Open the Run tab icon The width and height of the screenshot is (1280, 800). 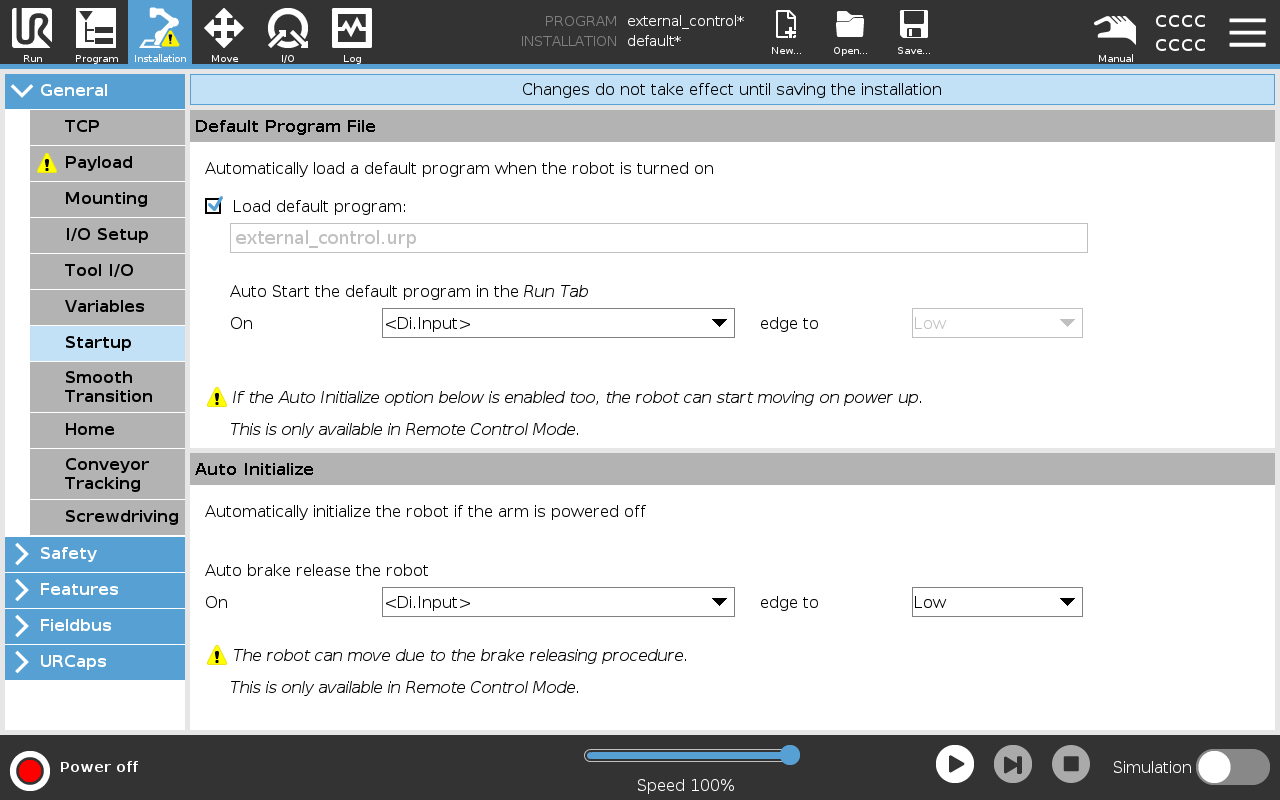pyautogui.click(x=32, y=32)
